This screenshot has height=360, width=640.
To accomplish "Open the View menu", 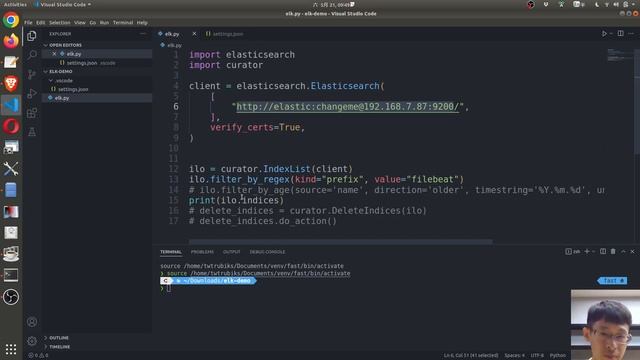I will pyautogui.click(x=80, y=22).
